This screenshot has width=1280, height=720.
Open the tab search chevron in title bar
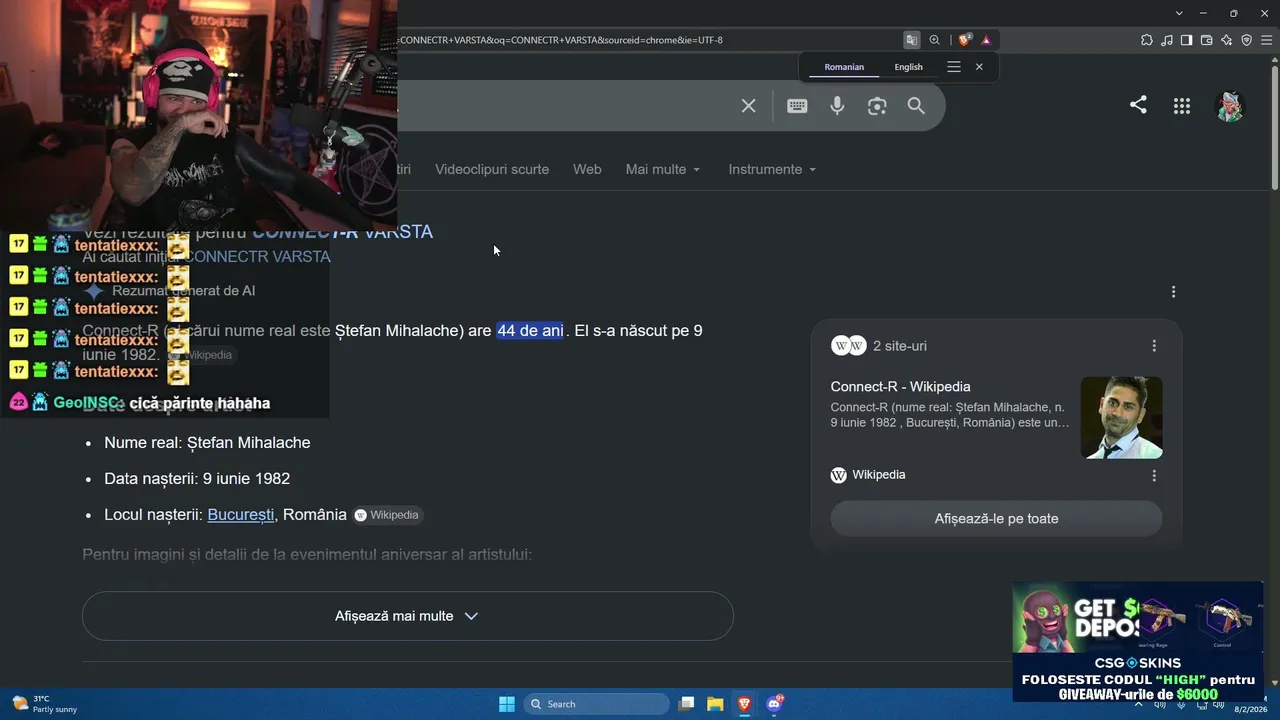[1179, 13]
